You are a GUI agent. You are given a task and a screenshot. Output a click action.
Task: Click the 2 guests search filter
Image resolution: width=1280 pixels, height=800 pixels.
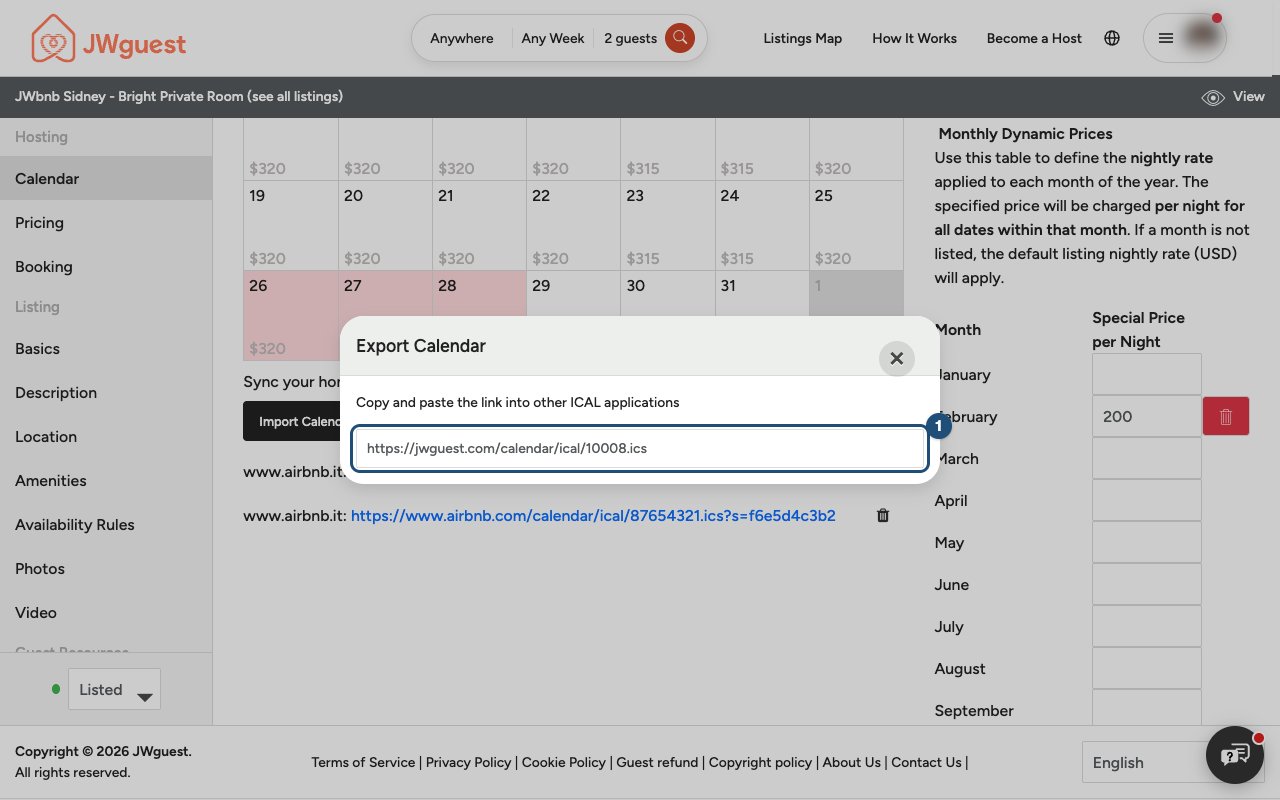(631, 38)
